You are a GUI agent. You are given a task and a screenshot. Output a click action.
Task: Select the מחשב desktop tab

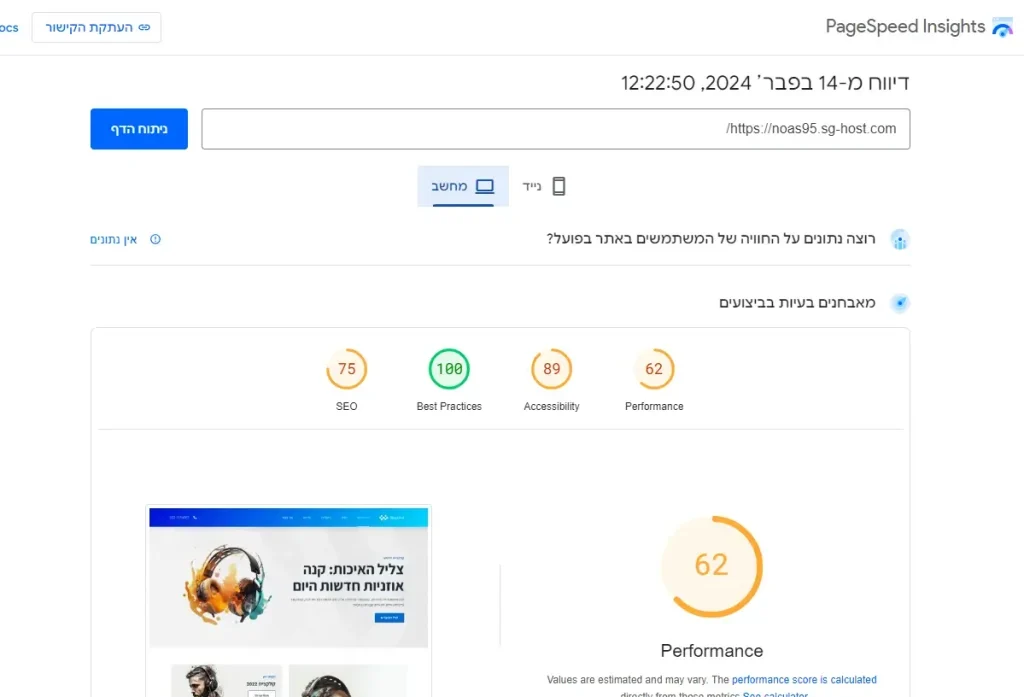(463, 186)
